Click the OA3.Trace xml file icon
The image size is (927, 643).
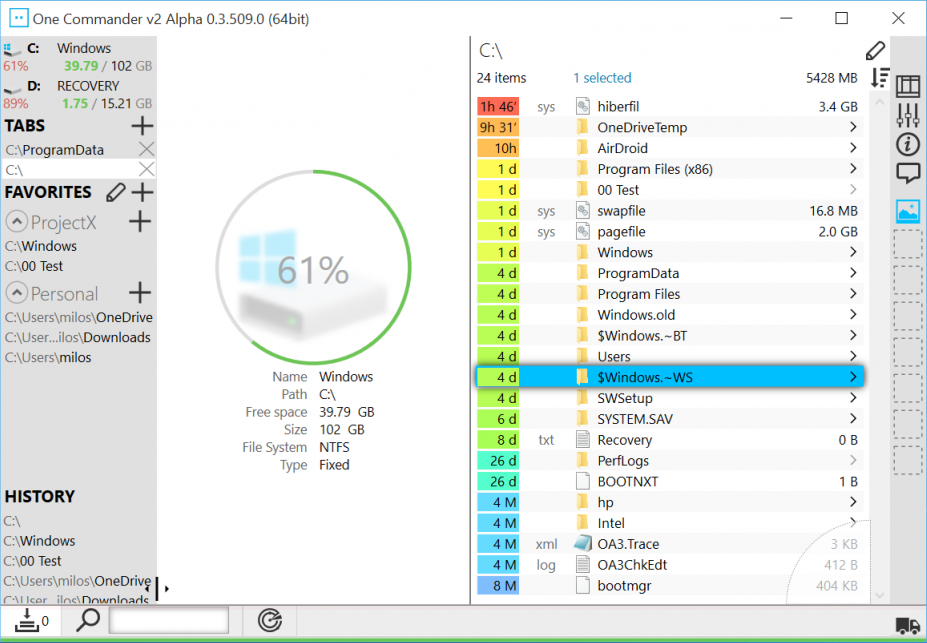[x=583, y=544]
